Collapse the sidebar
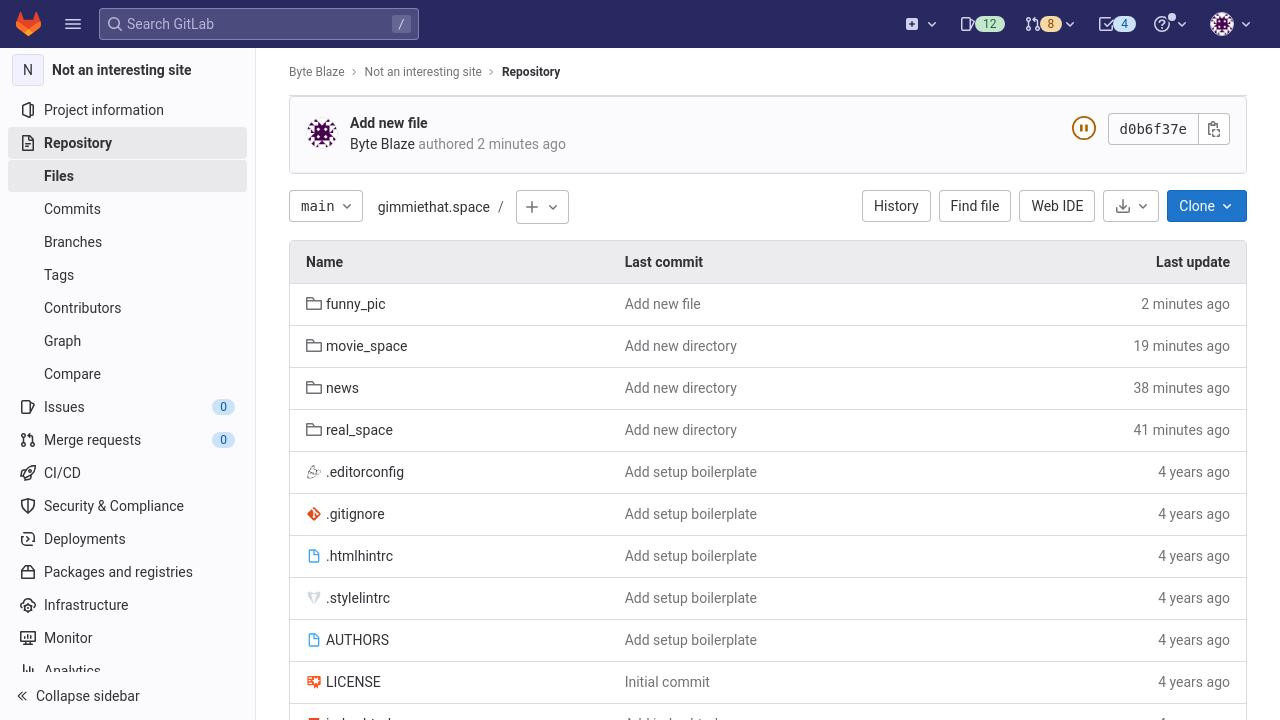The image size is (1280, 720). 127,696
